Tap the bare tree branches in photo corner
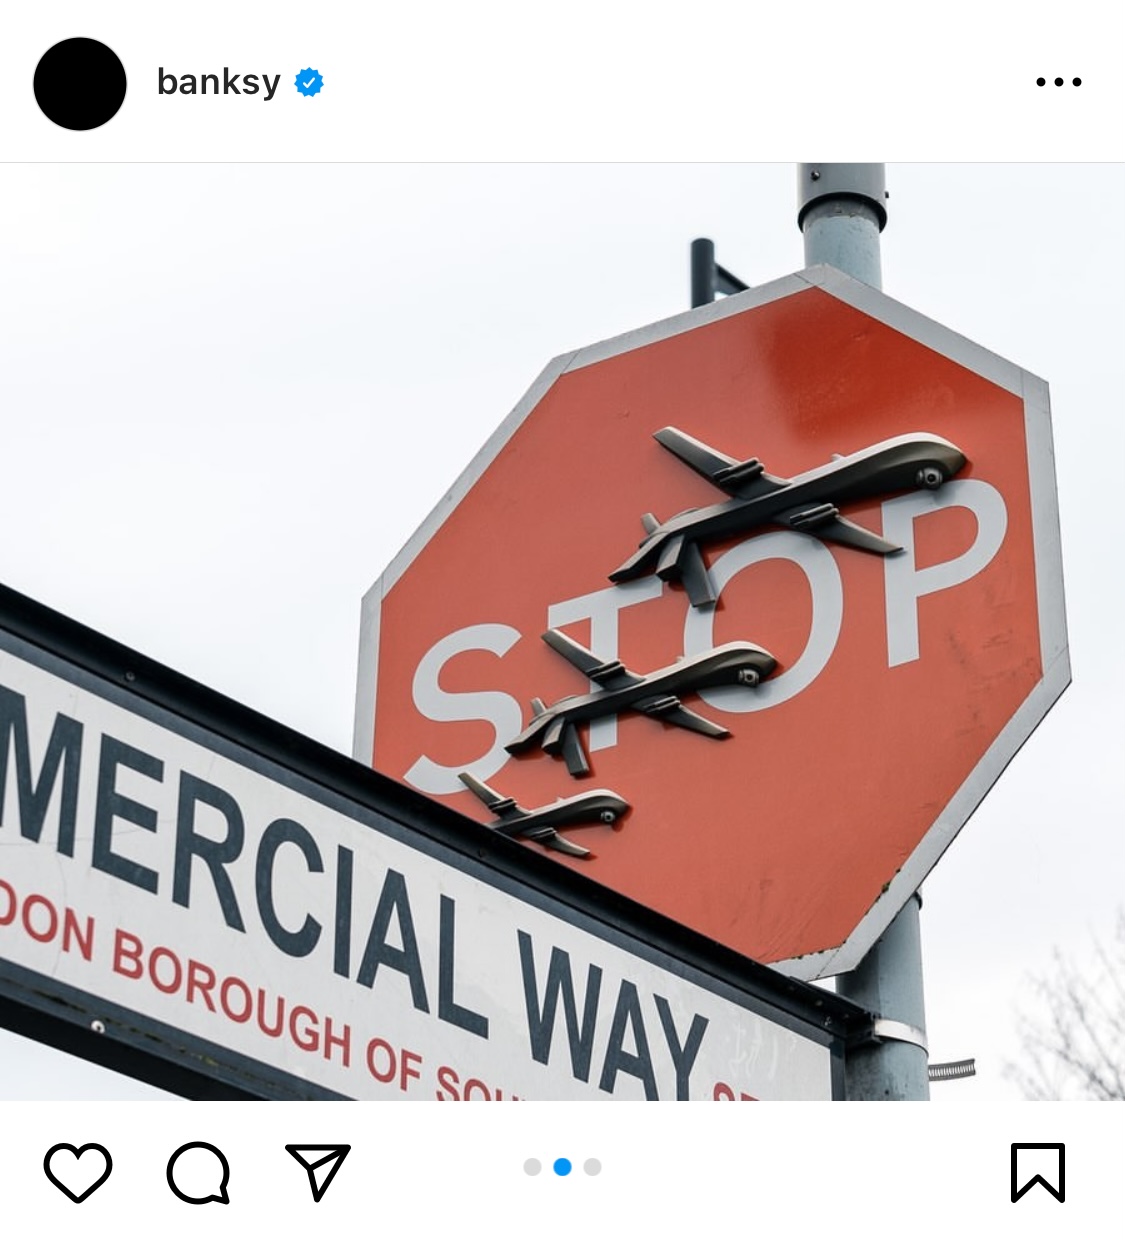 click(x=1075, y=1020)
